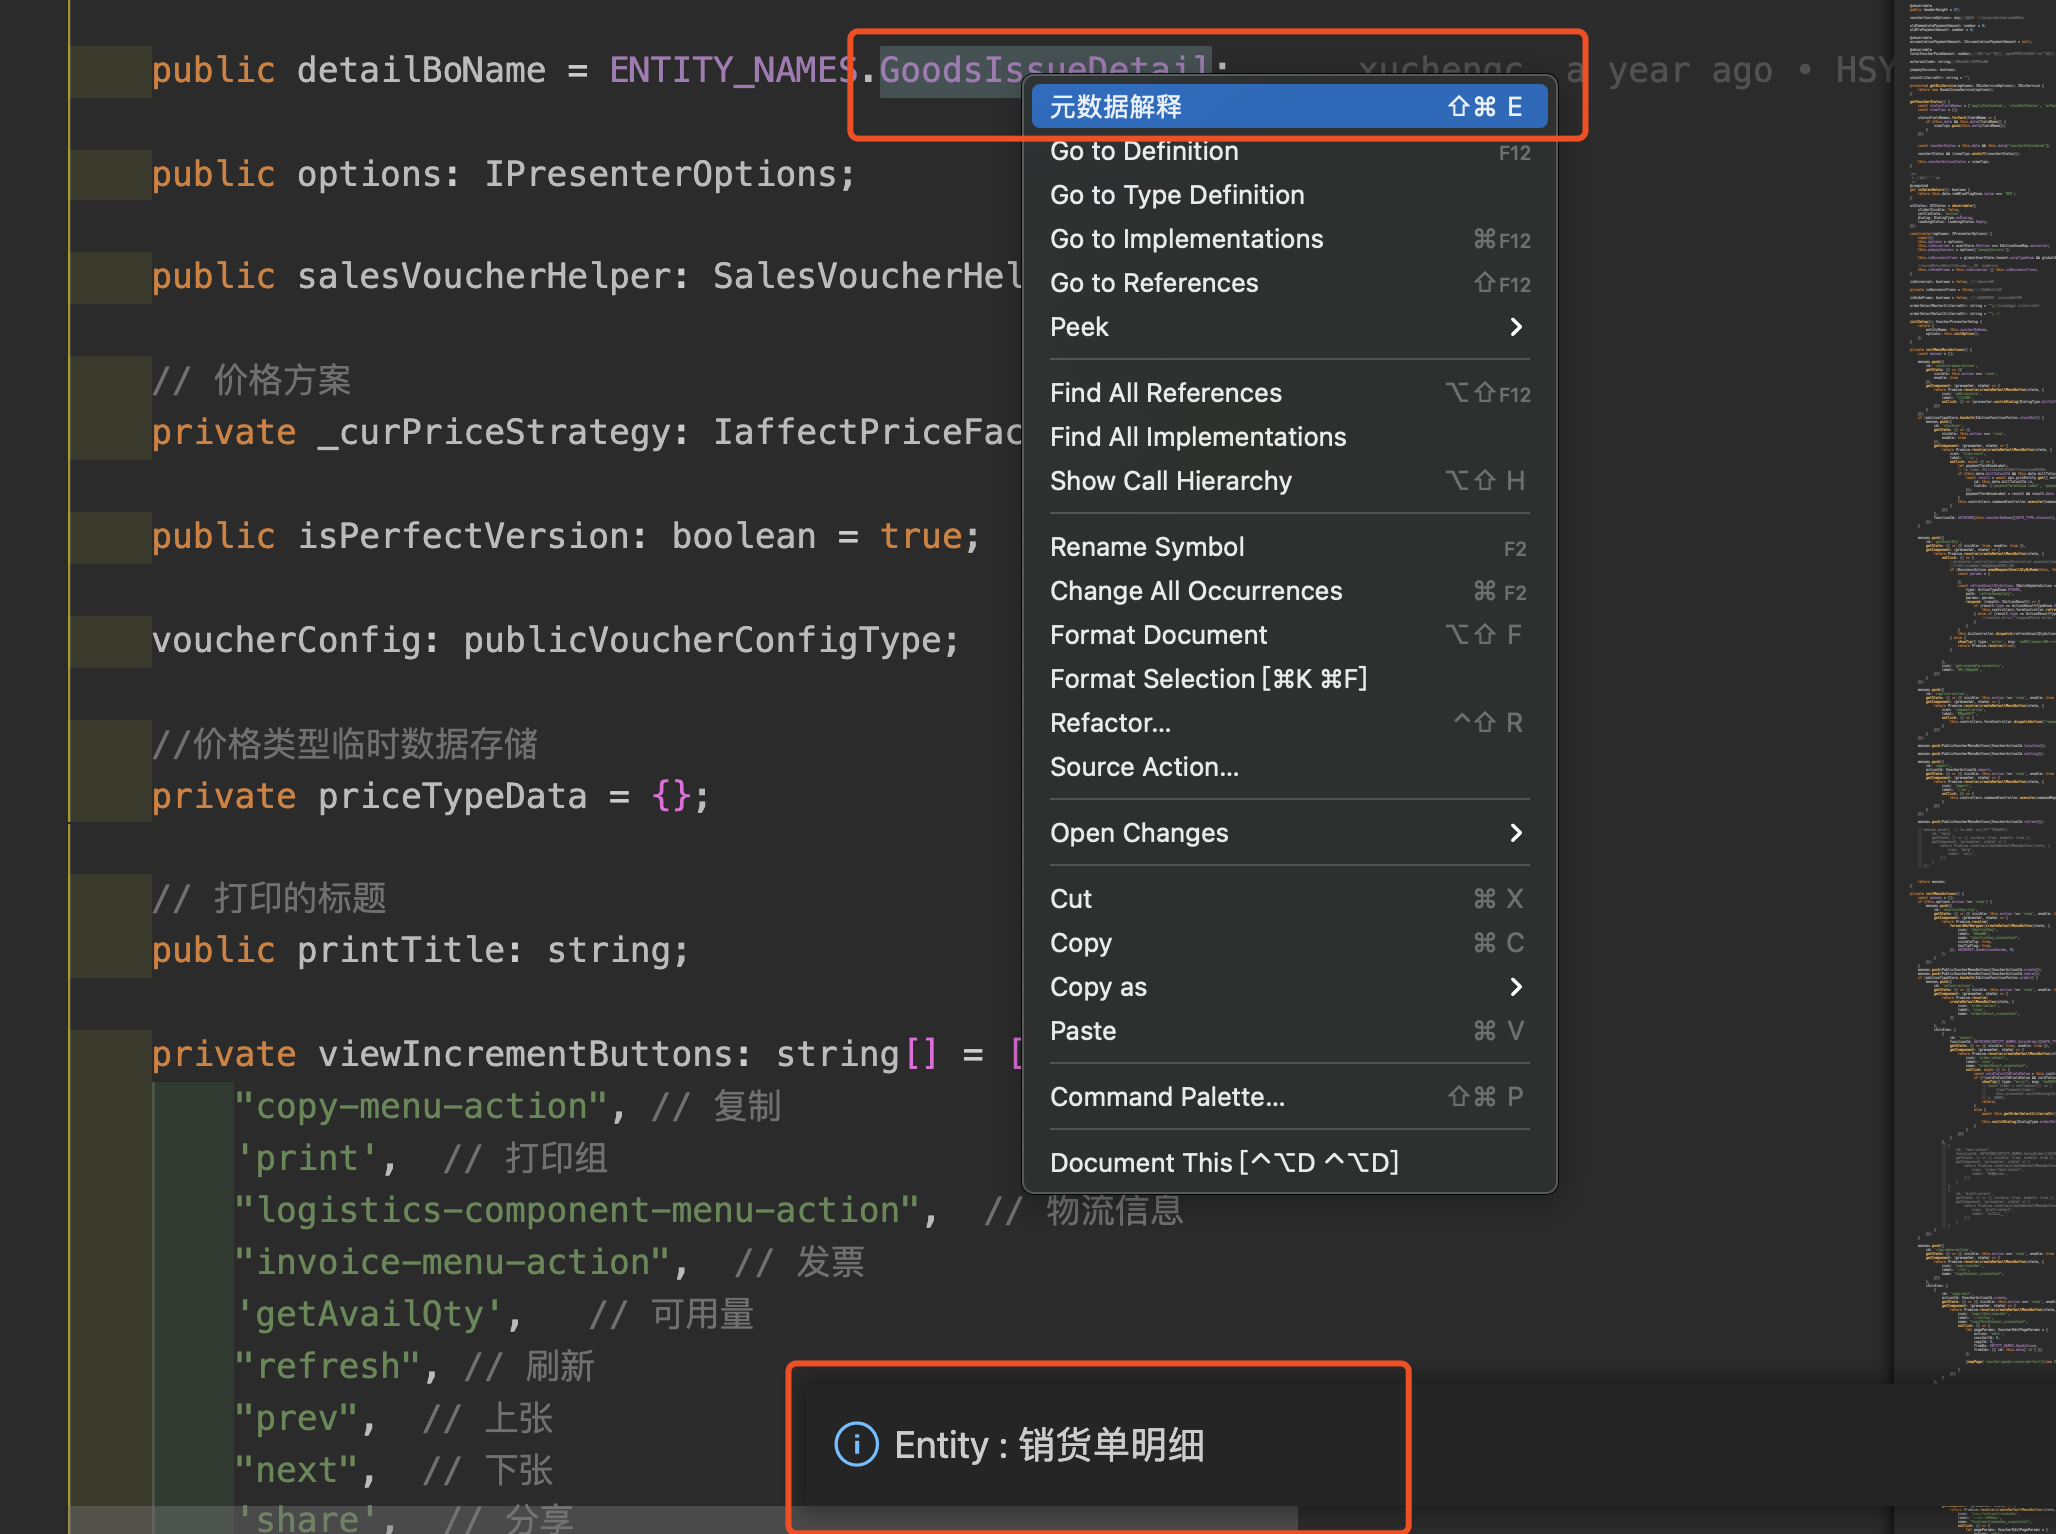Click the priceTypeData variable
Viewport: 2056px width, 1534px height.
[452, 796]
